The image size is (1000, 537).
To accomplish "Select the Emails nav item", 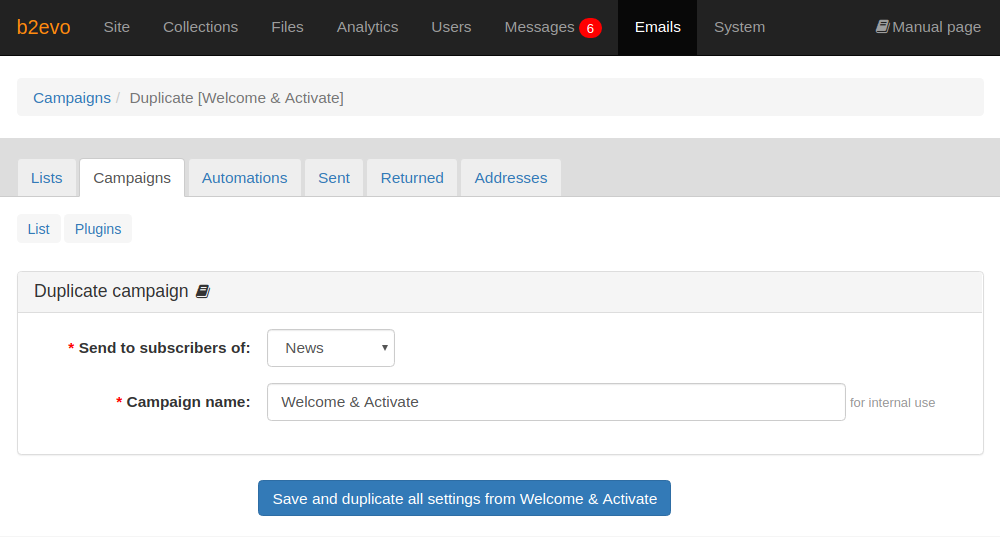I will 658,27.
